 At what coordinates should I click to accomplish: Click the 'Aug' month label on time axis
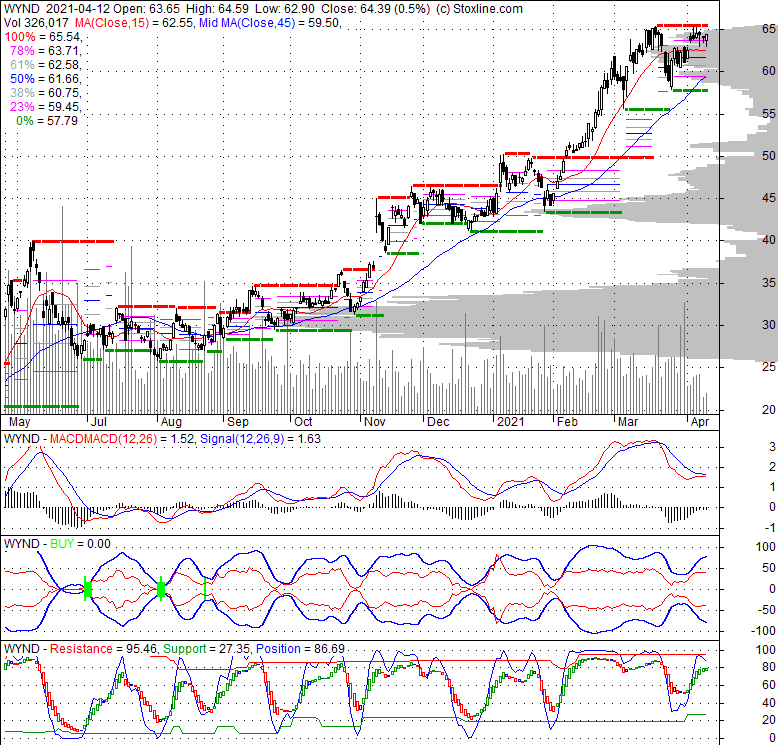(x=171, y=422)
